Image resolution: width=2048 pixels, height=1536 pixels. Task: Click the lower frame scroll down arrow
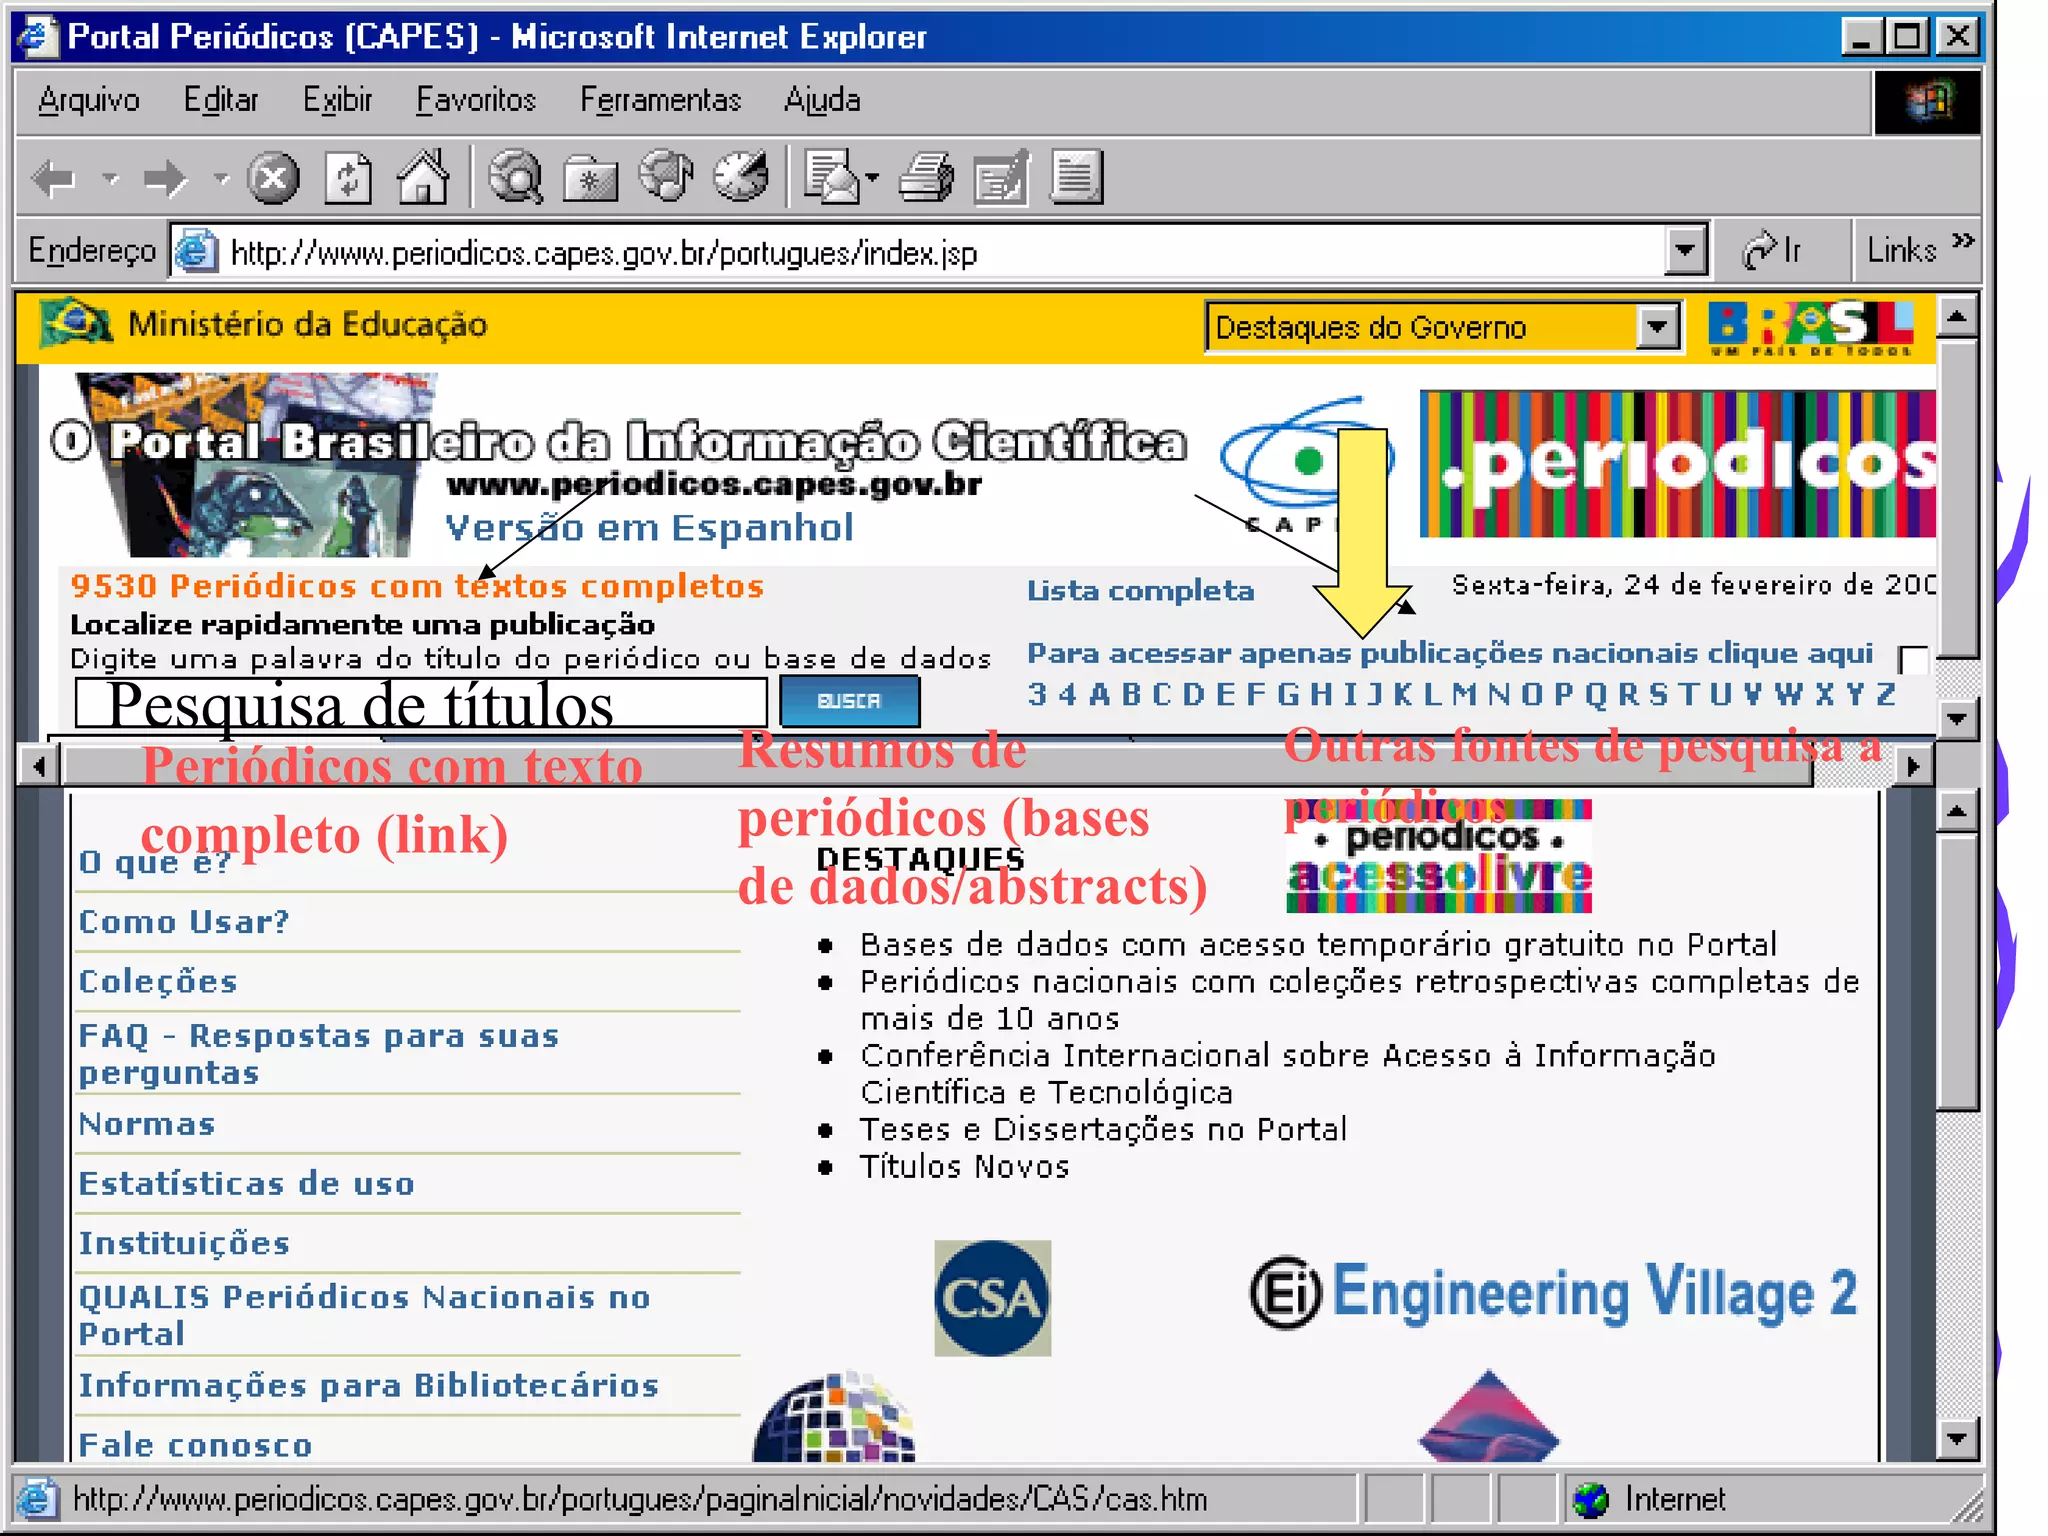[1957, 1440]
